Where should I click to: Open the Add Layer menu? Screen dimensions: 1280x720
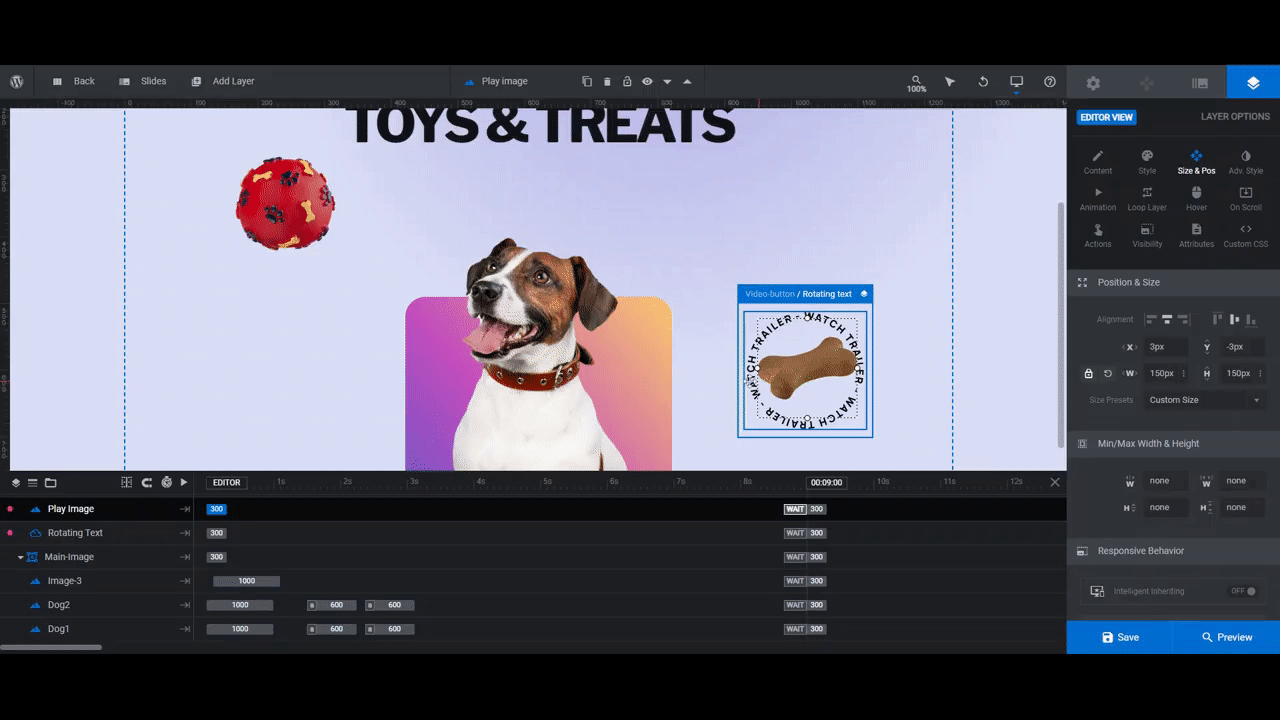pos(223,81)
